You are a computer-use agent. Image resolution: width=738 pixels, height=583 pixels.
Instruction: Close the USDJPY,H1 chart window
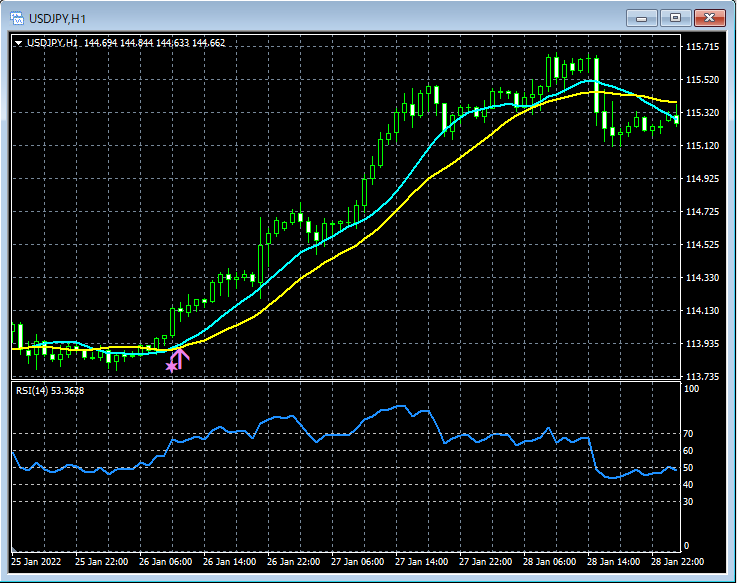(709, 18)
